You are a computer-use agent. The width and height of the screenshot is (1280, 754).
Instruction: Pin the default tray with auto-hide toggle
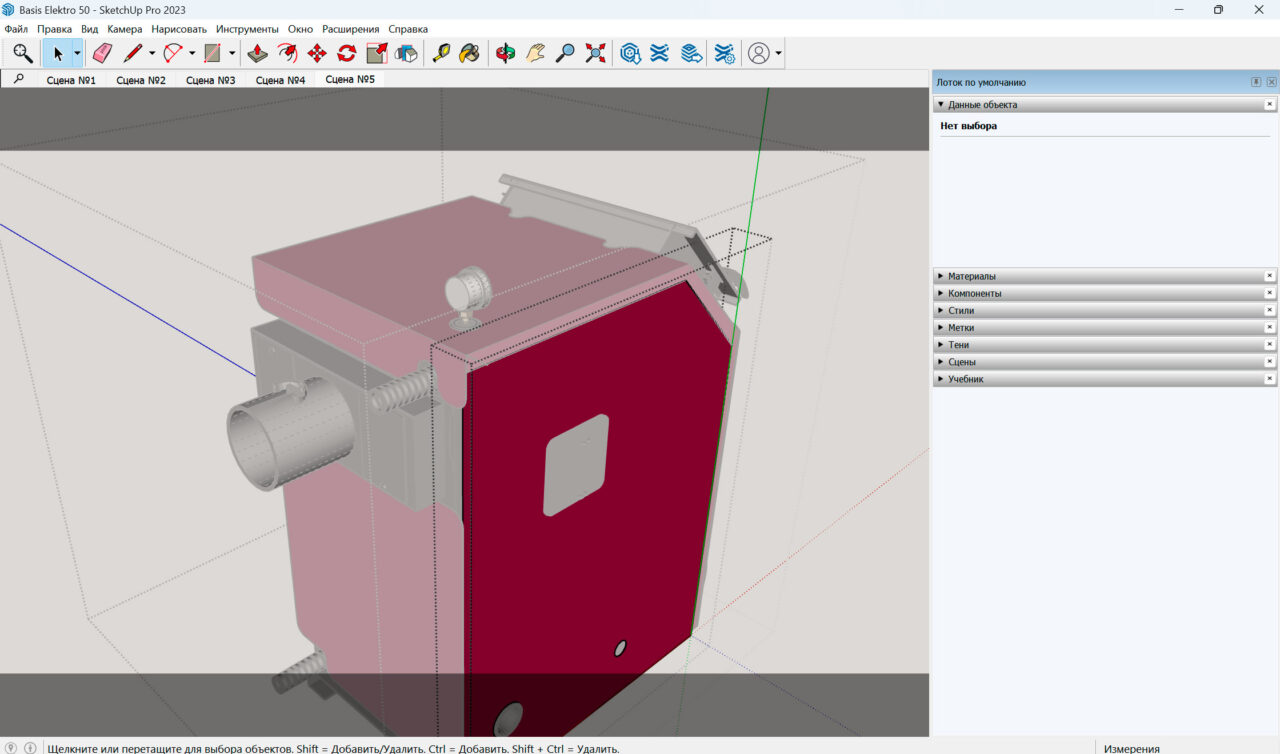[1256, 82]
